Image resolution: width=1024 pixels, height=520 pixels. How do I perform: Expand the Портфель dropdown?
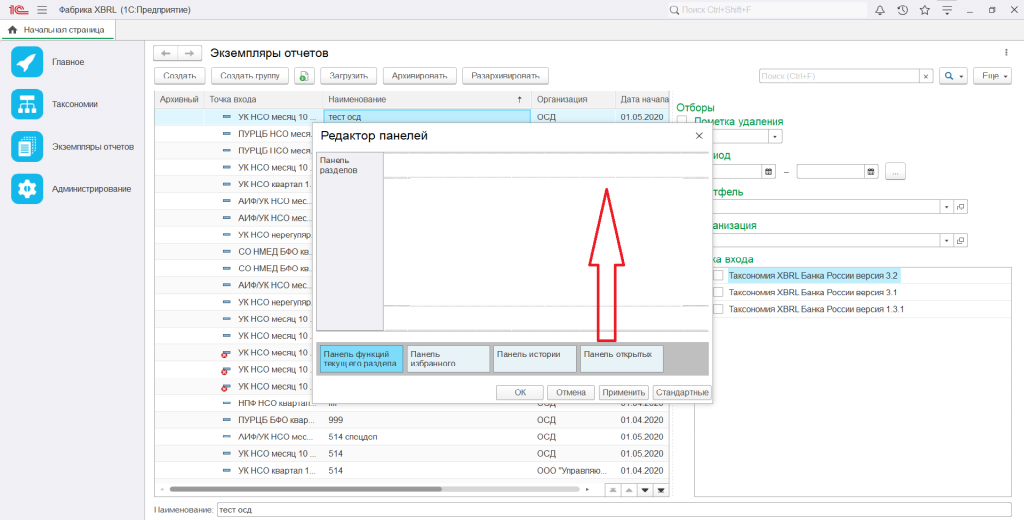tap(946, 206)
